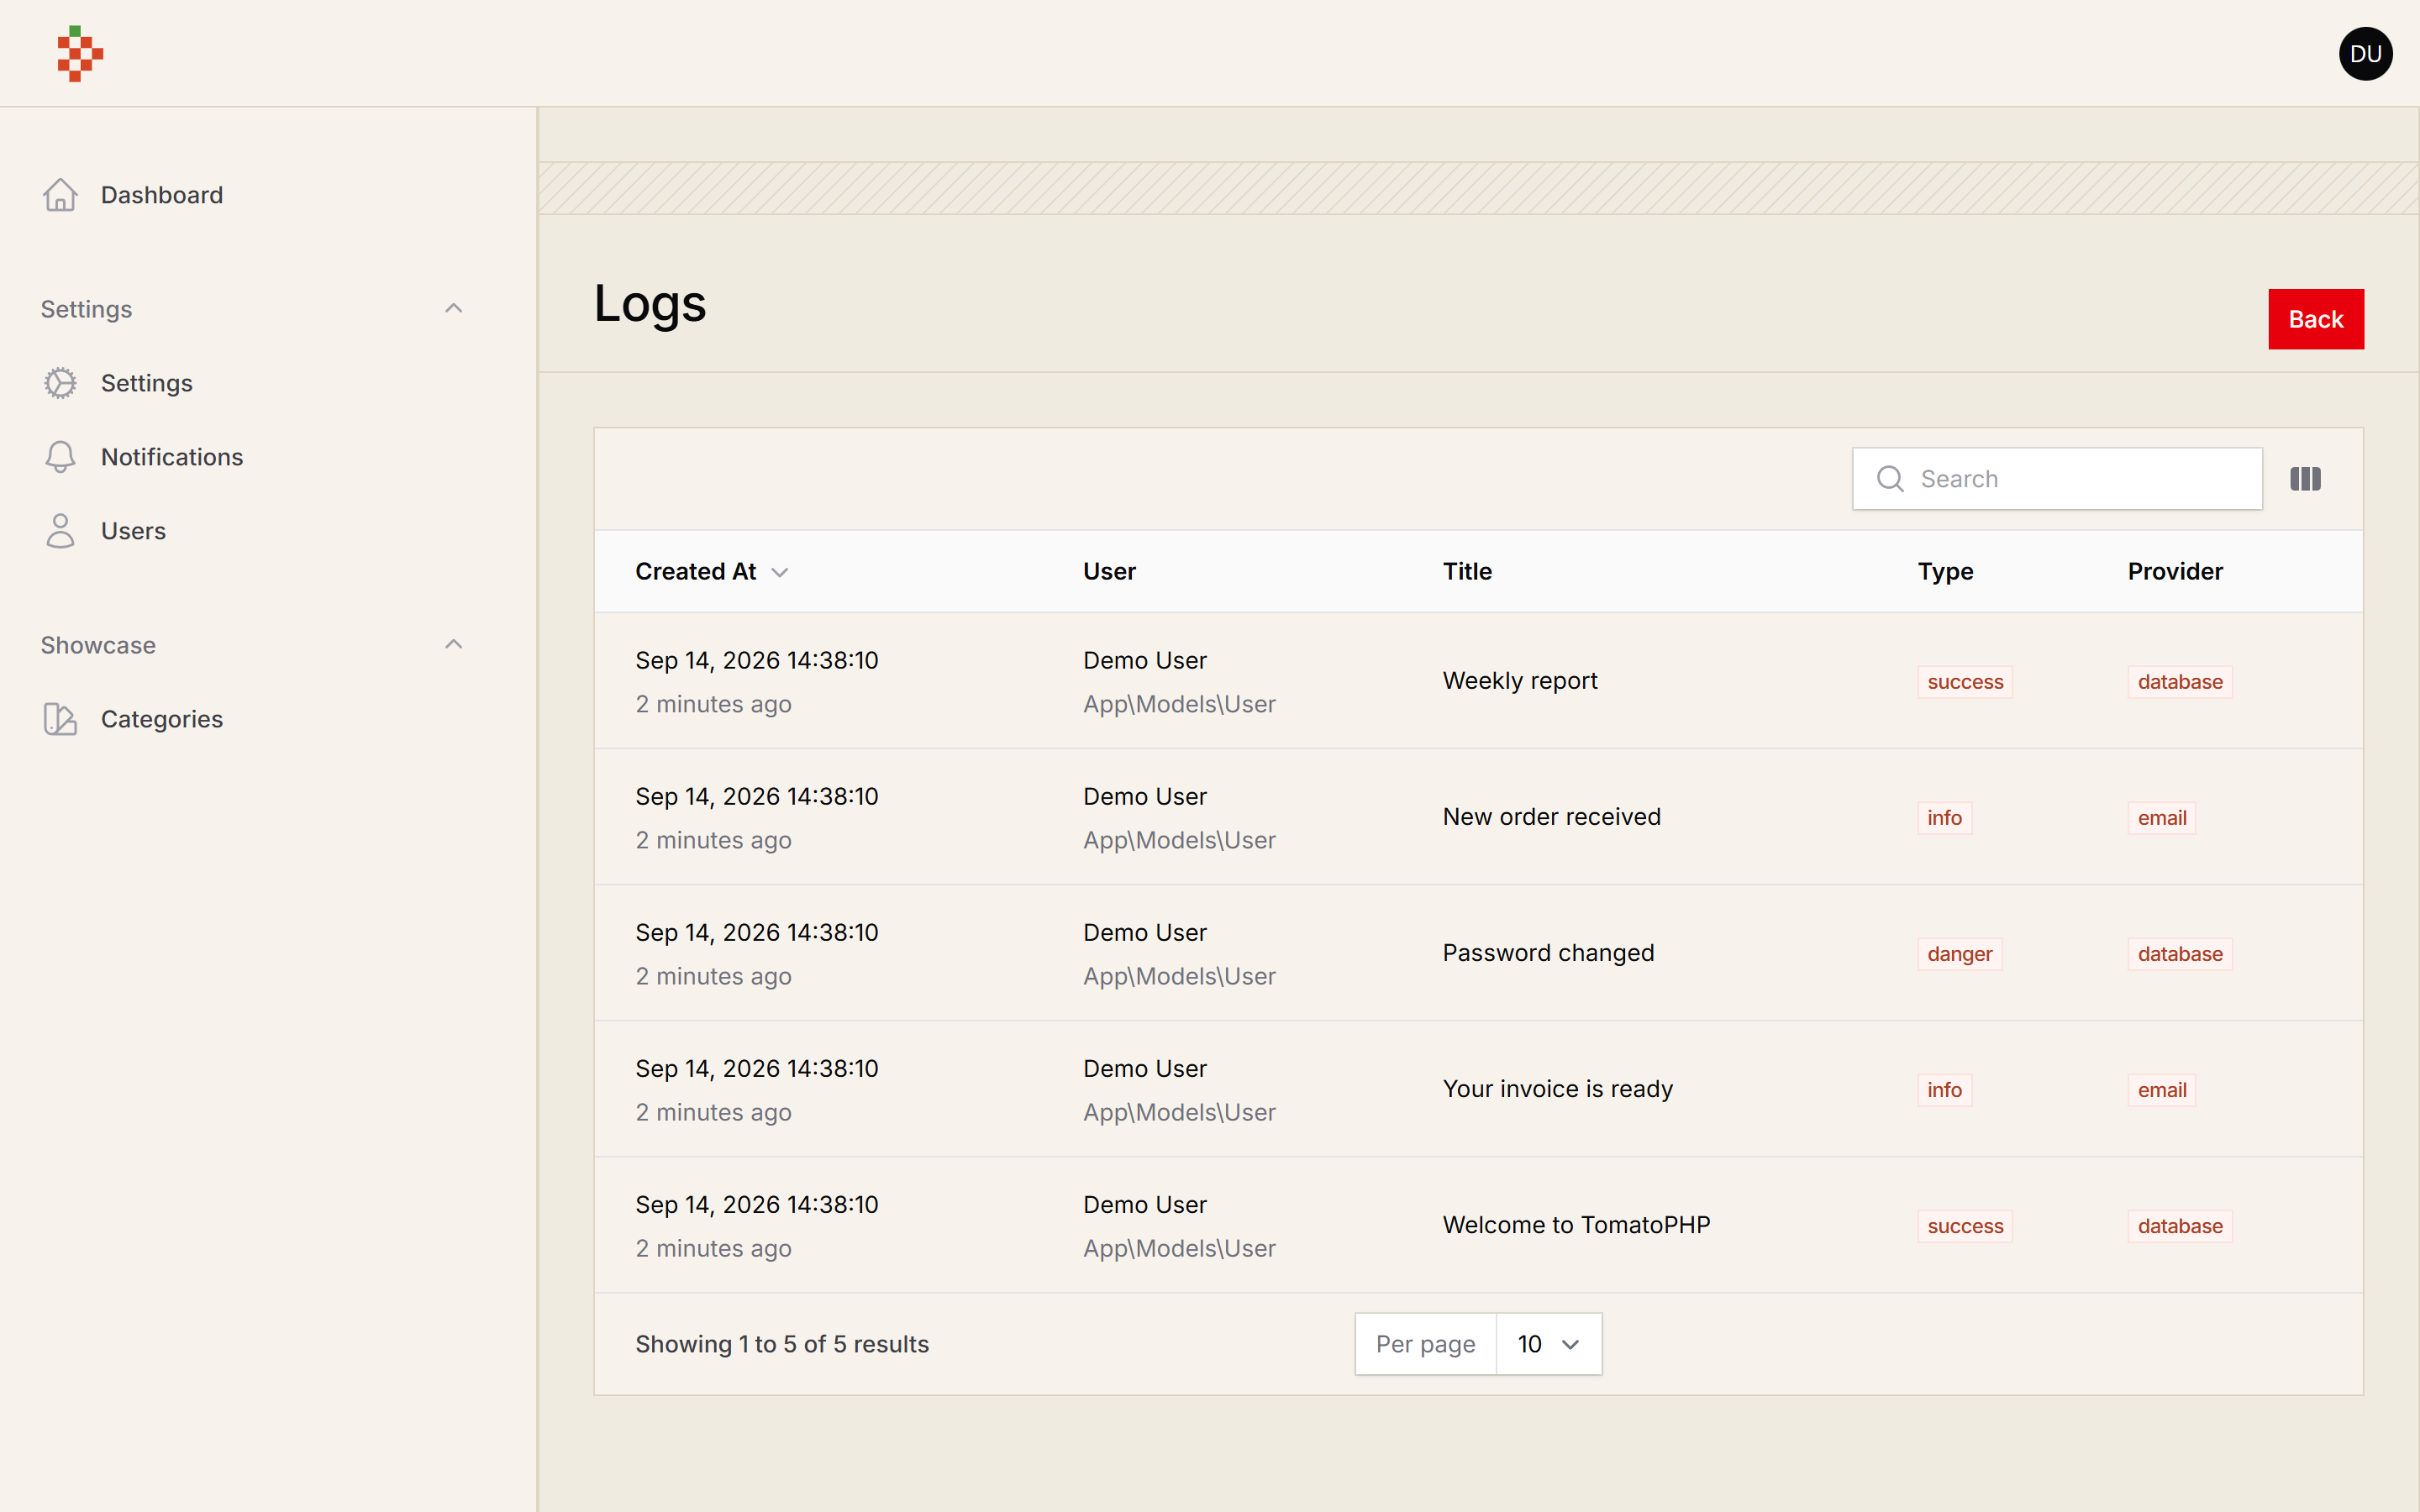Click the TomatoPHP pixel logo
The height and width of the screenshot is (1512, 2420).
(x=80, y=53)
